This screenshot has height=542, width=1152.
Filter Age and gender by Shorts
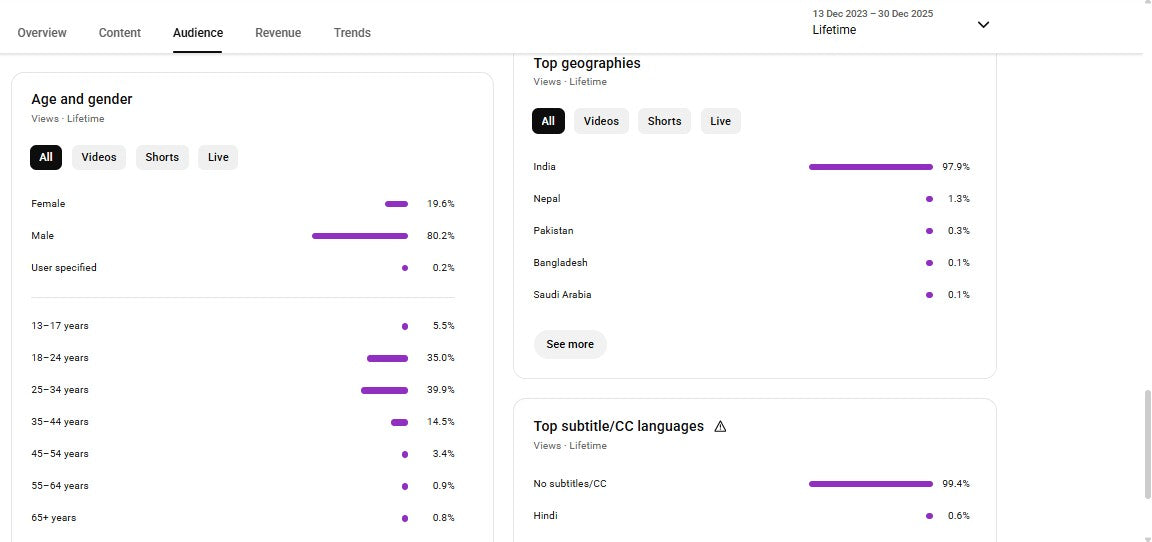[x=162, y=157]
